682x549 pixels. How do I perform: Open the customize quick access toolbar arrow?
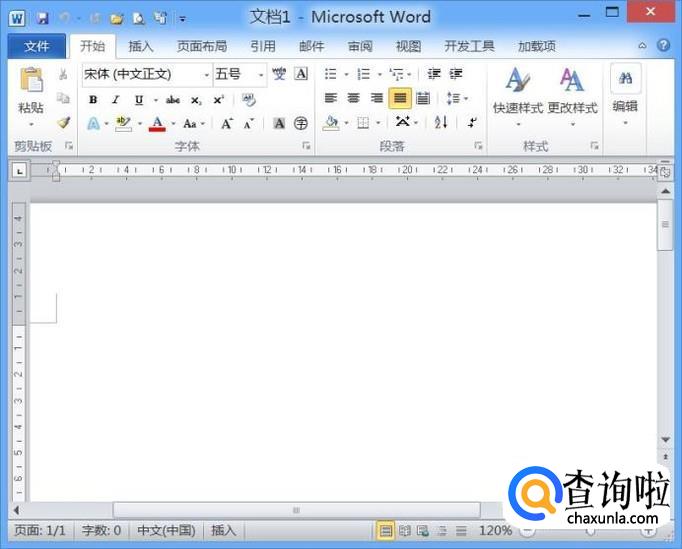(x=183, y=19)
